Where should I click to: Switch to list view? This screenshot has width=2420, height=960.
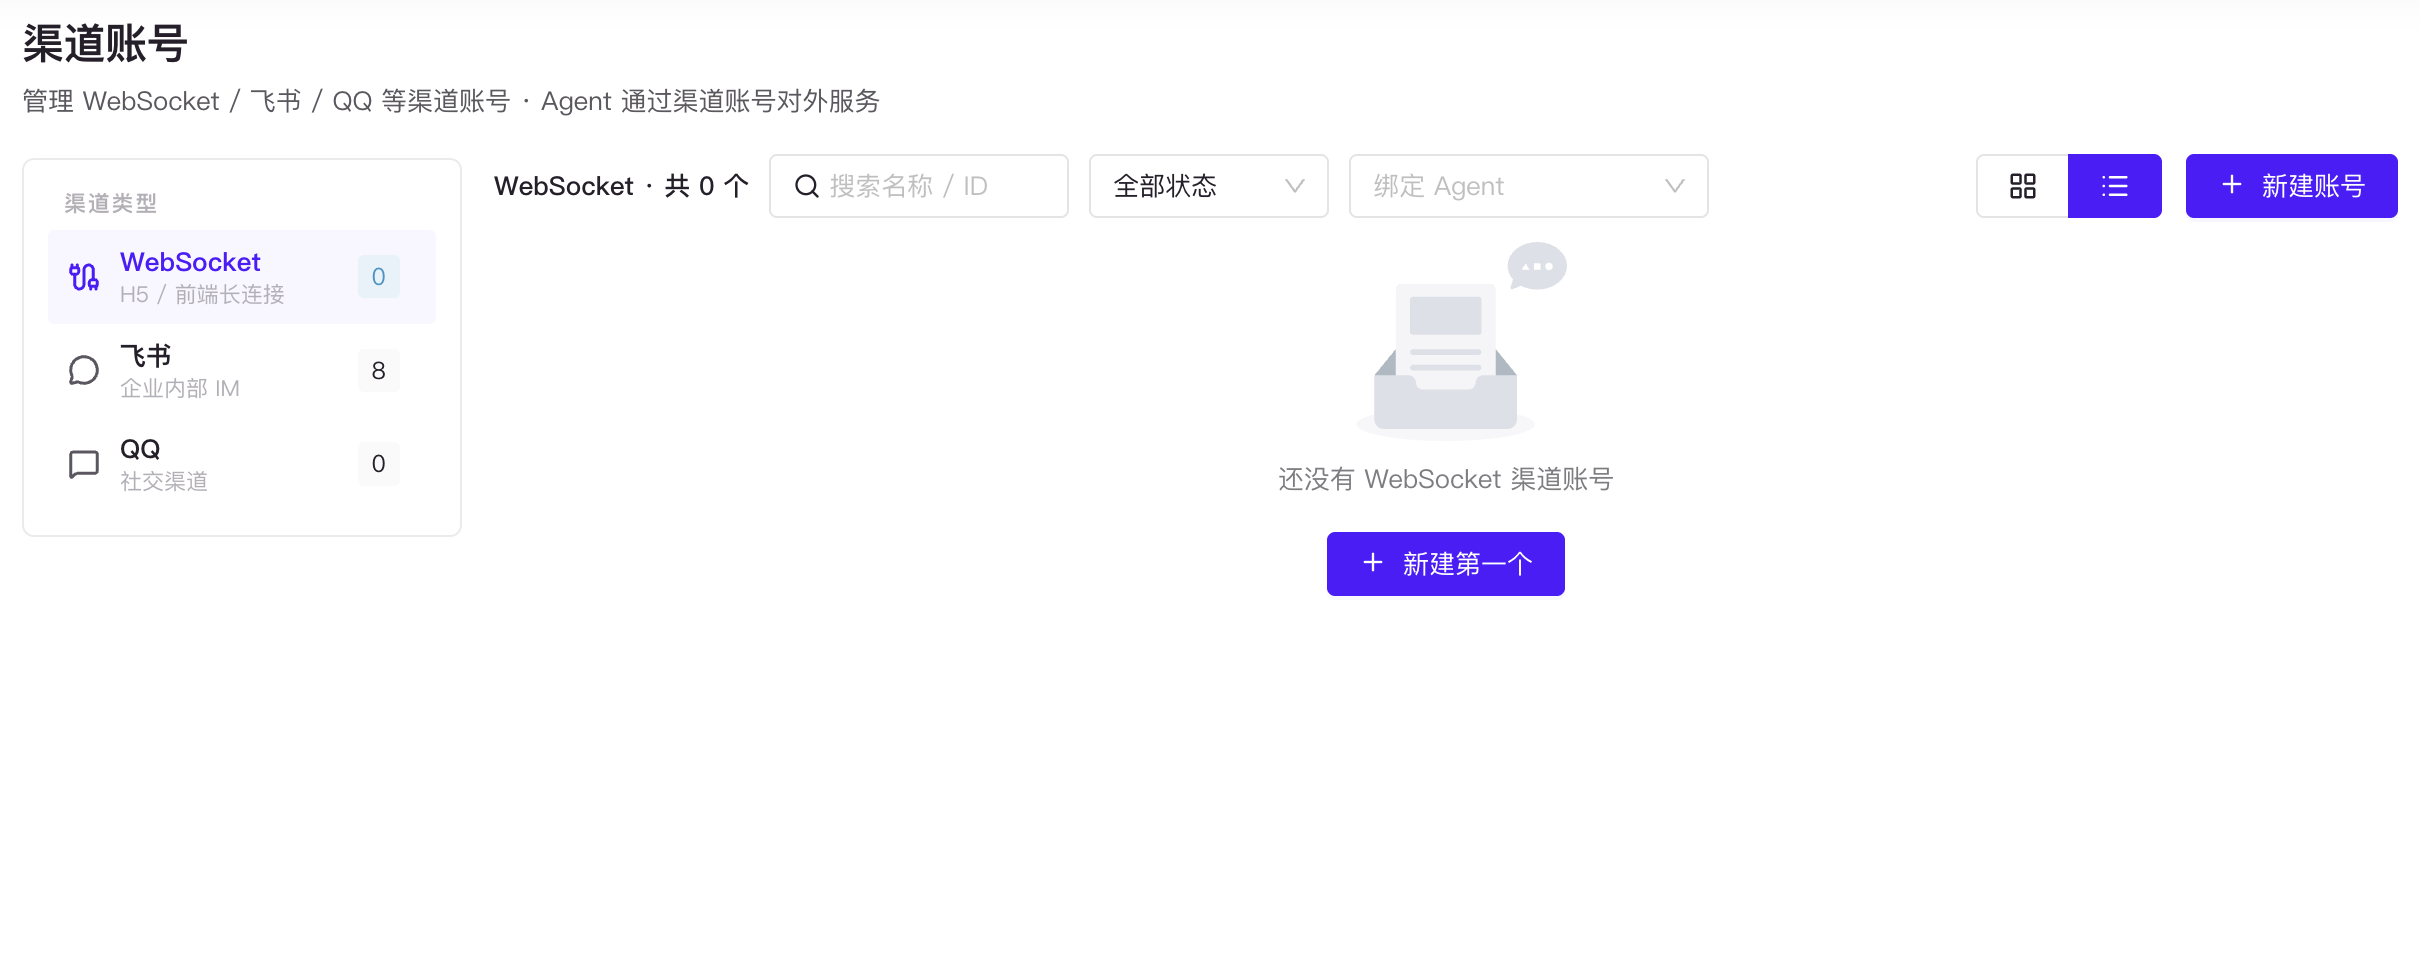(x=2115, y=186)
